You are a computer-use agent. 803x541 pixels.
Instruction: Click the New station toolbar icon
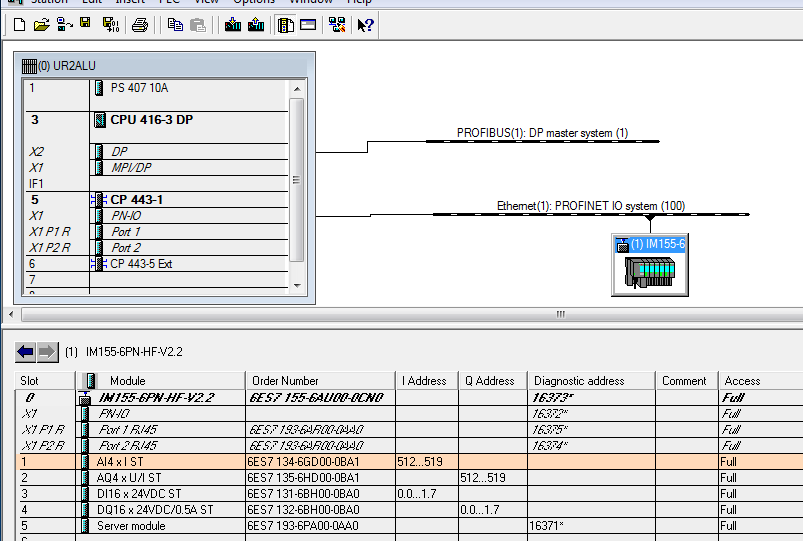pyautogui.click(x=18, y=24)
